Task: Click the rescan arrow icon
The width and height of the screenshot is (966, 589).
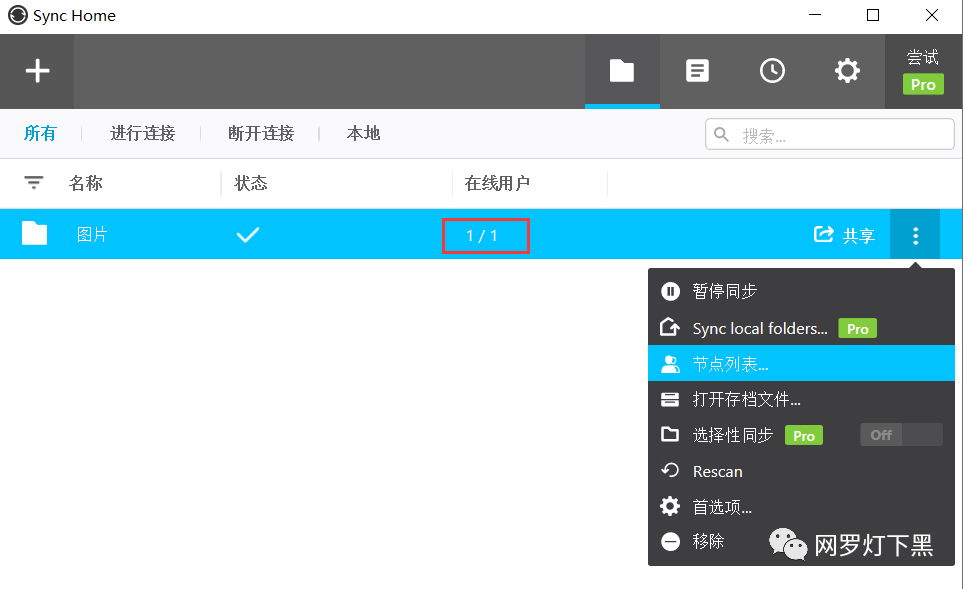Action: 670,471
